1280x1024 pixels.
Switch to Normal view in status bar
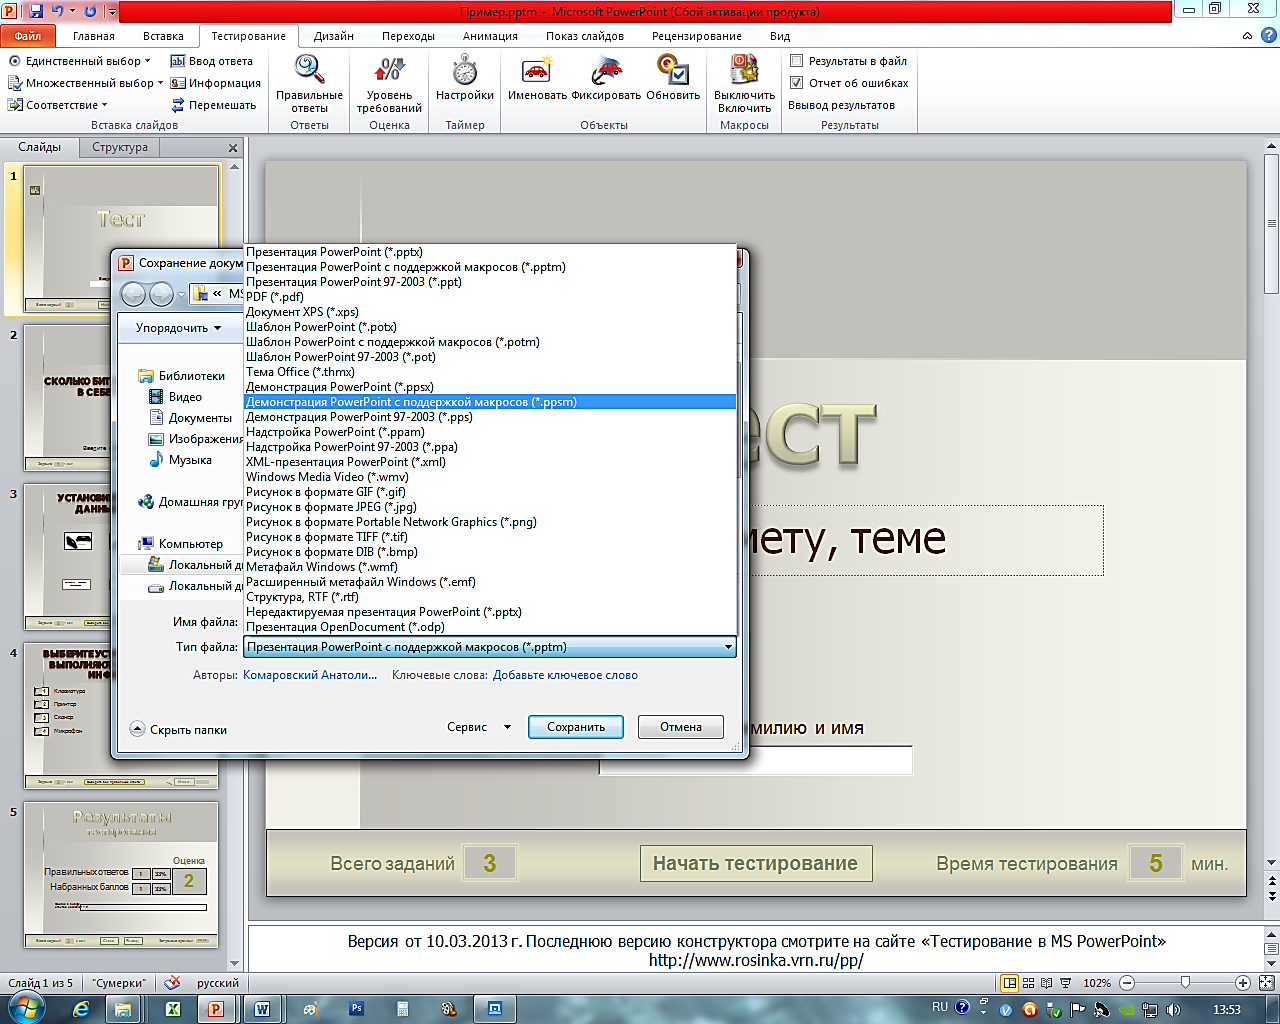(x=1010, y=983)
